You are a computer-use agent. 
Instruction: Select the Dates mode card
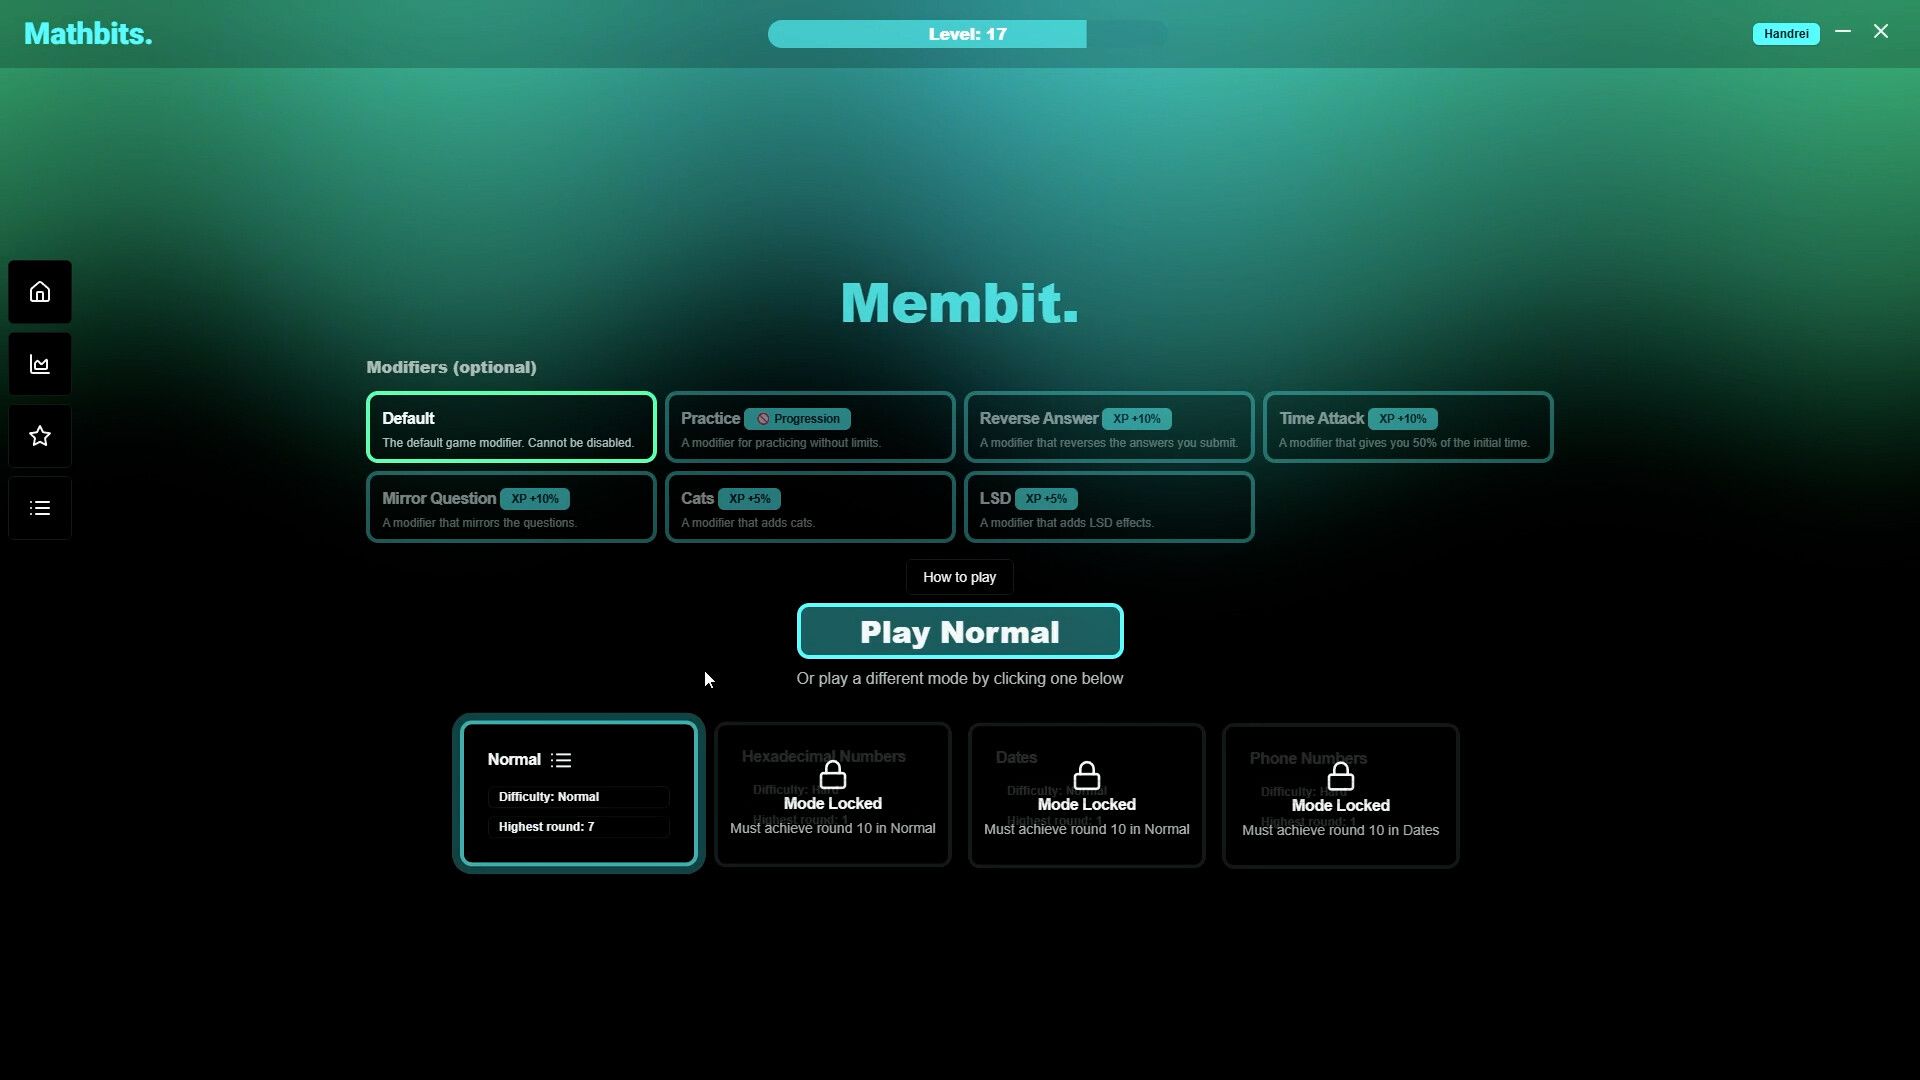coord(1086,795)
